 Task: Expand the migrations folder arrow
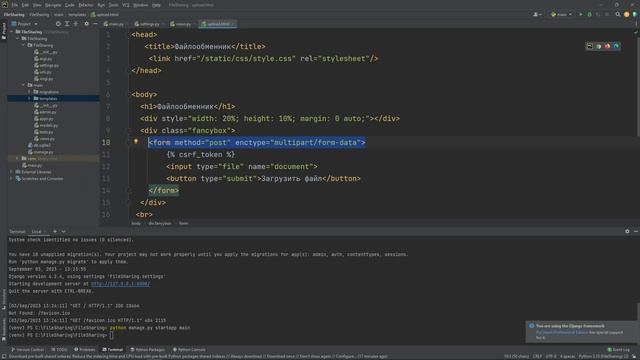pos(29,92)
